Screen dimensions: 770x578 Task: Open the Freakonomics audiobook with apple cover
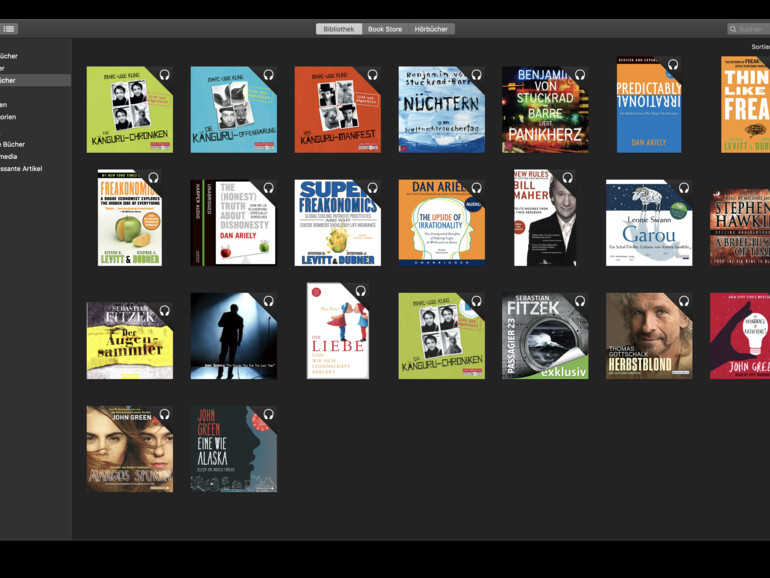tap(130, 218)
